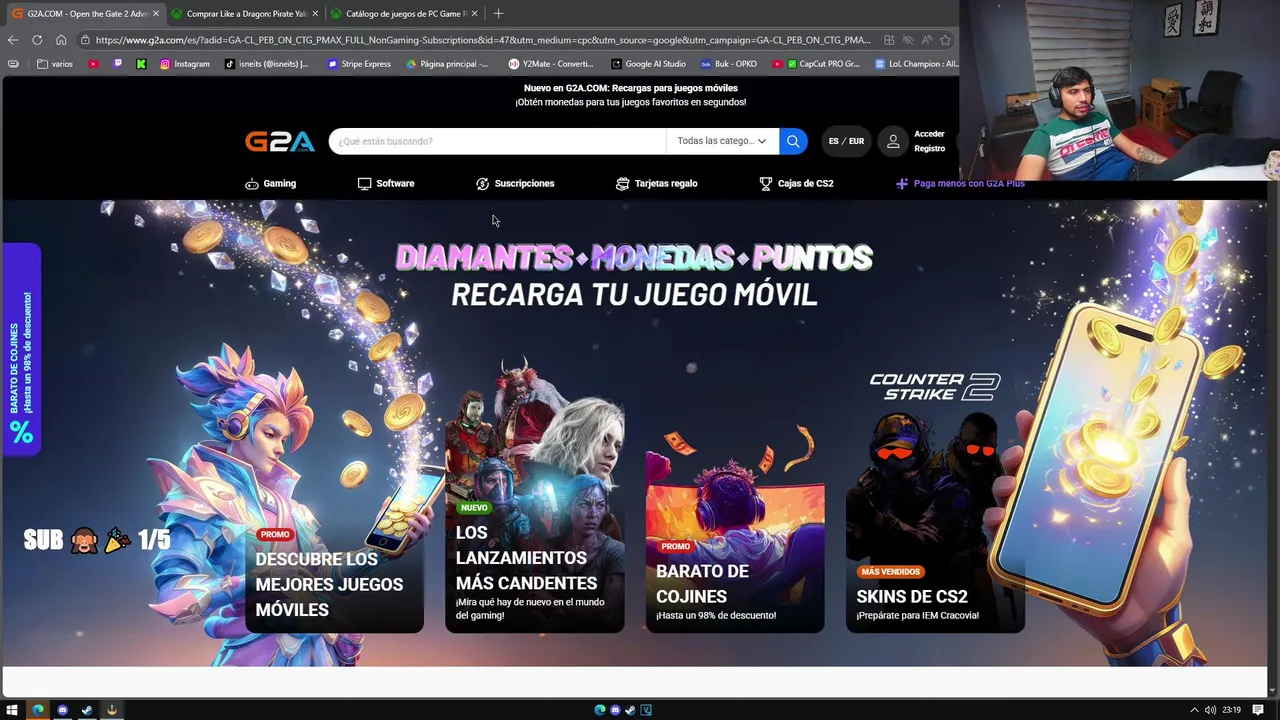Image resolution: width=1280 pixels, height=720 pixels.
Task: Open the Stripe Express bookmark
Action: (x=359, y=64)
